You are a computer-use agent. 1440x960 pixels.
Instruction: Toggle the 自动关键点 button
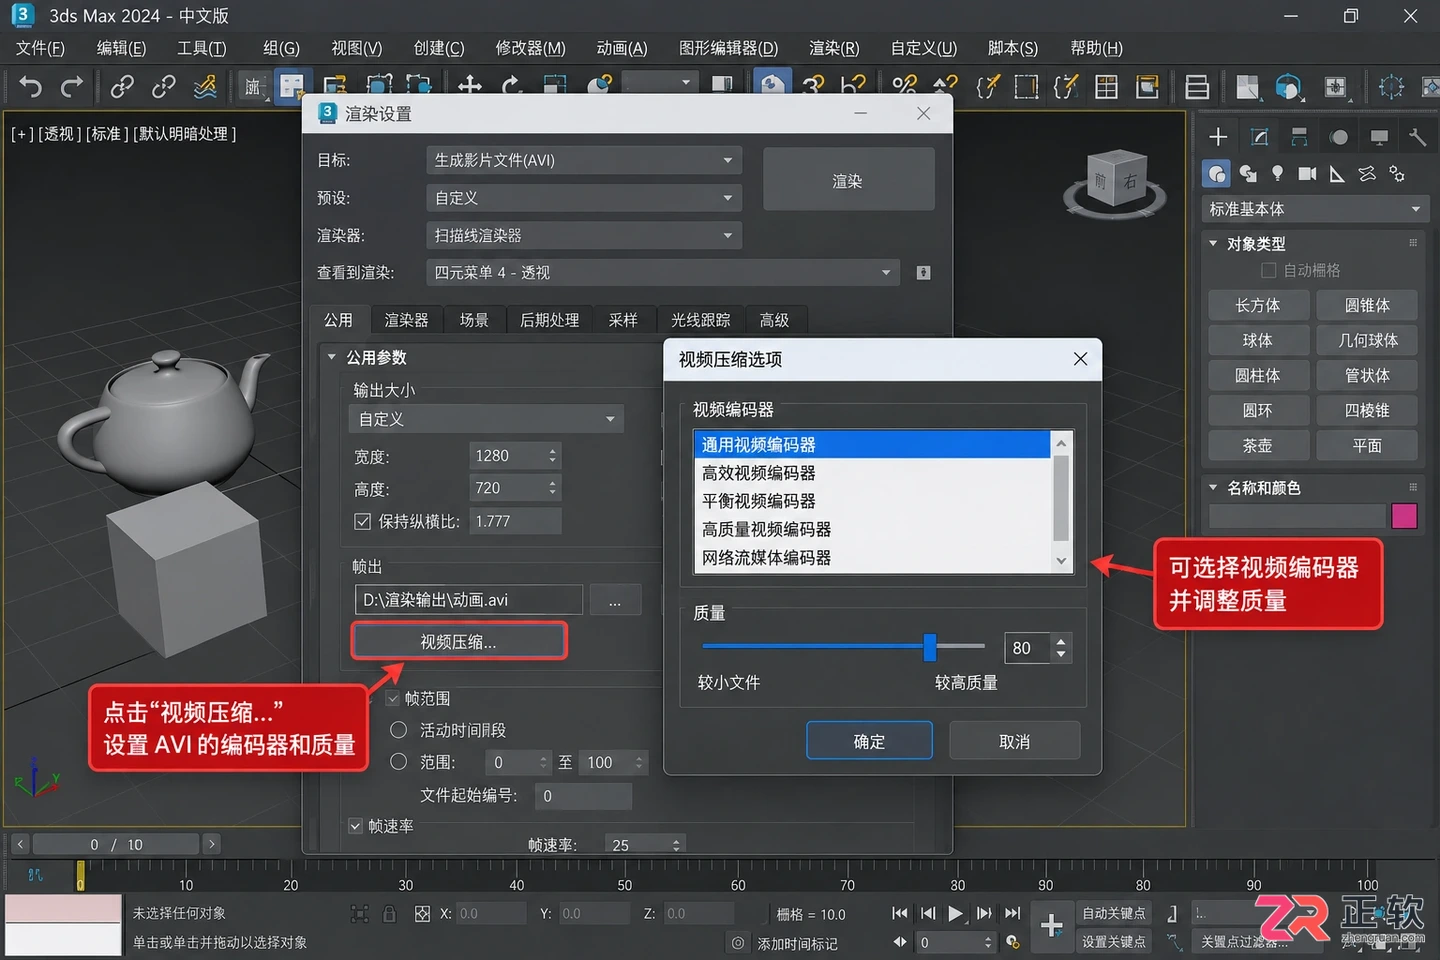point(1114,913)
